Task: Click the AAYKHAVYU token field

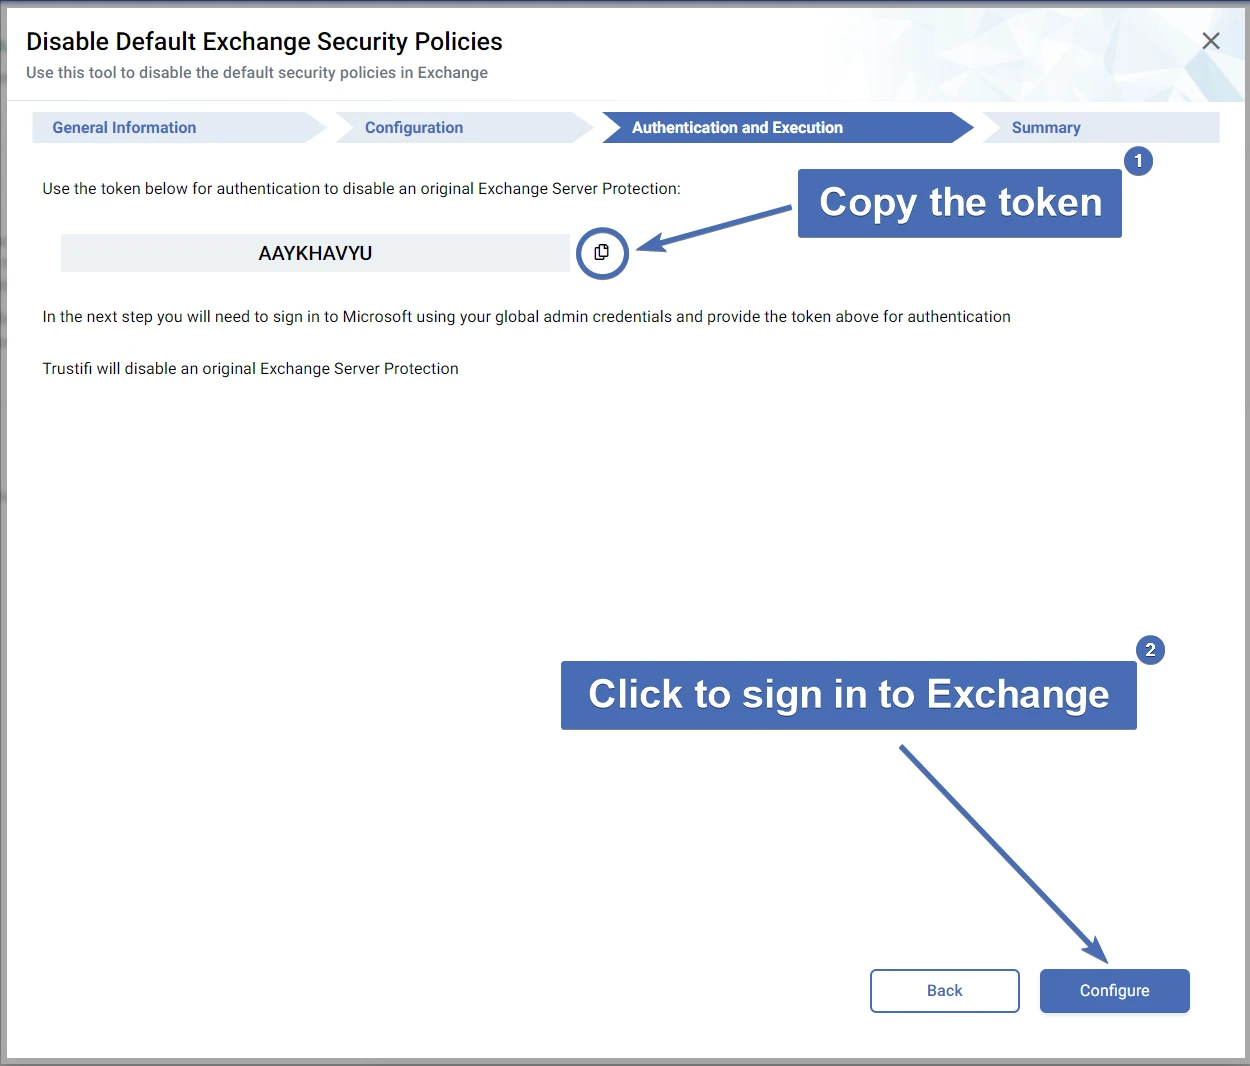Action: click(315, 254)
